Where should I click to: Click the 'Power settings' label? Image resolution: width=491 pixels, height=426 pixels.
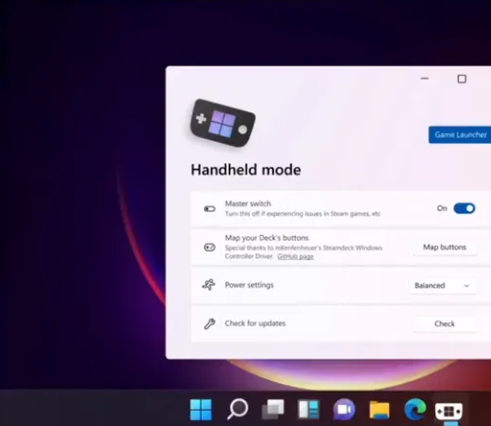coord(249,285)
